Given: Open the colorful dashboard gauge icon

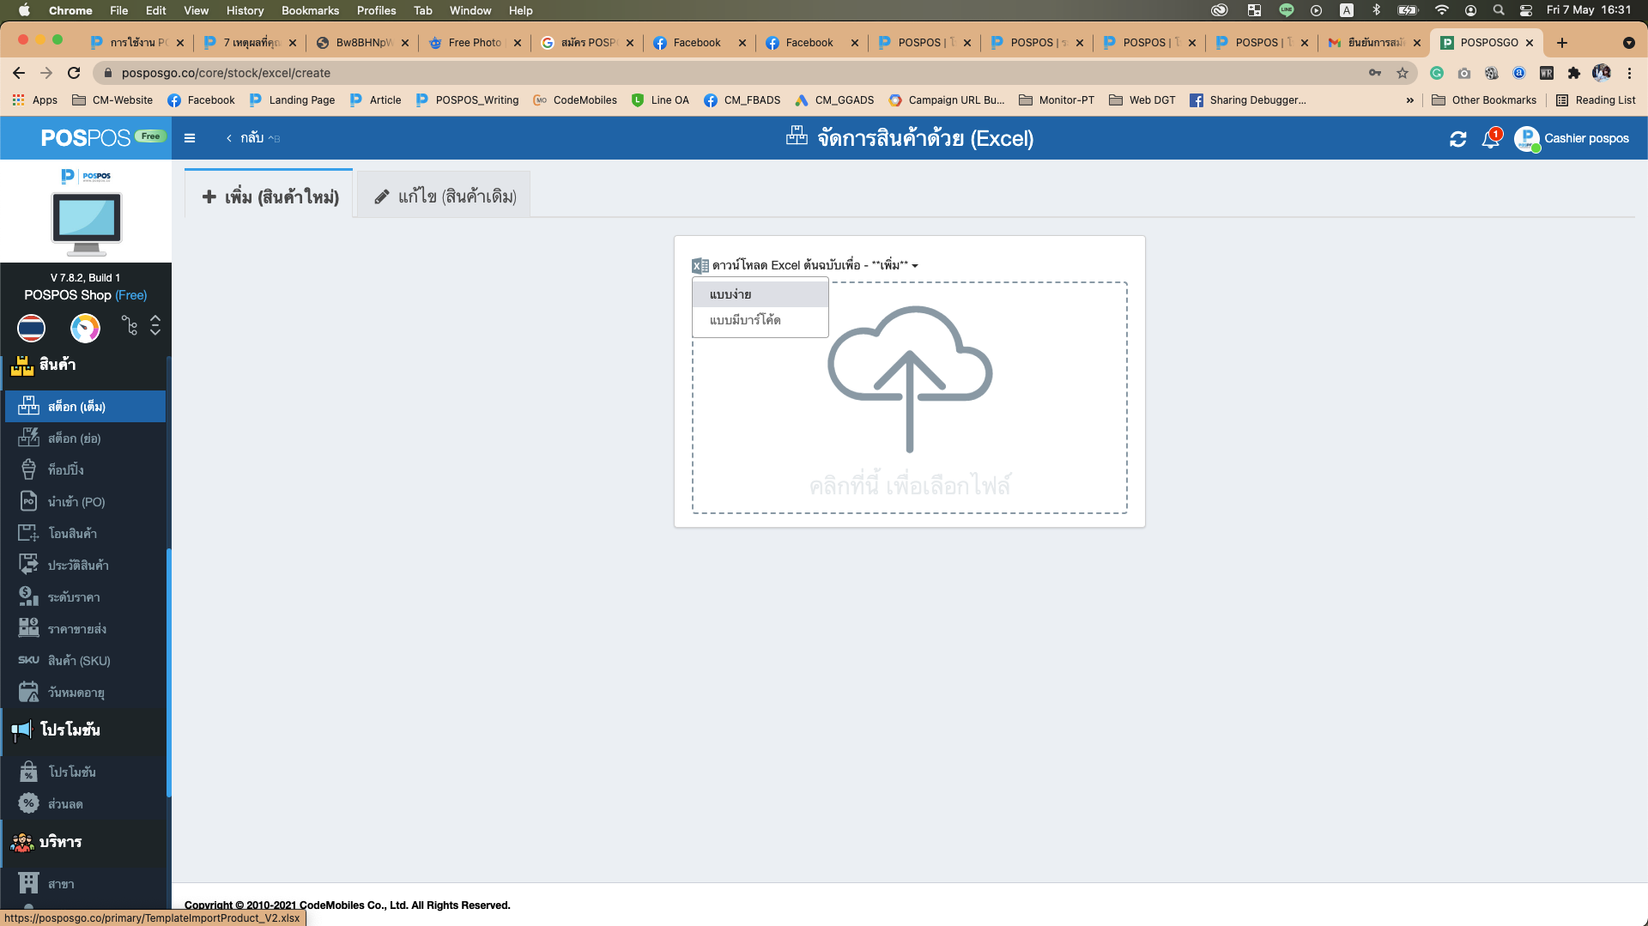Looking at the screenshot, I should (x=85, y=327).
